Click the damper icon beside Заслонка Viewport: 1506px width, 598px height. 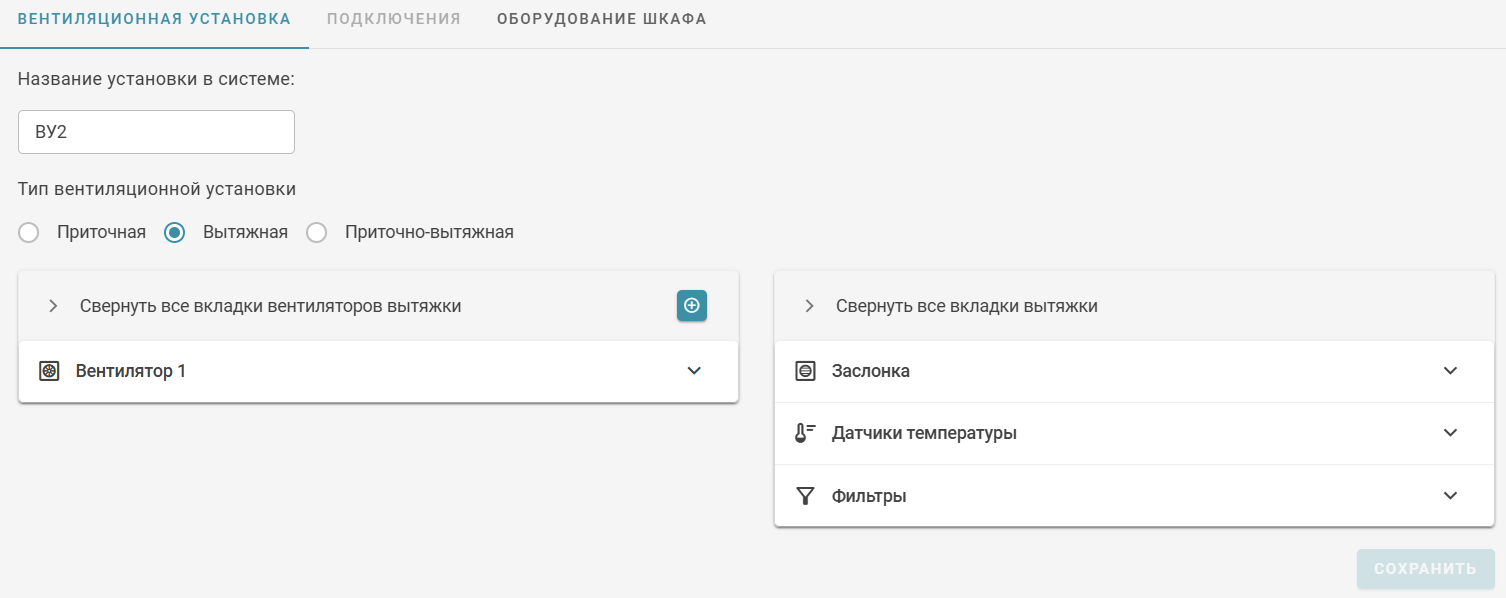pyautogui.click(x=805, y=370)
